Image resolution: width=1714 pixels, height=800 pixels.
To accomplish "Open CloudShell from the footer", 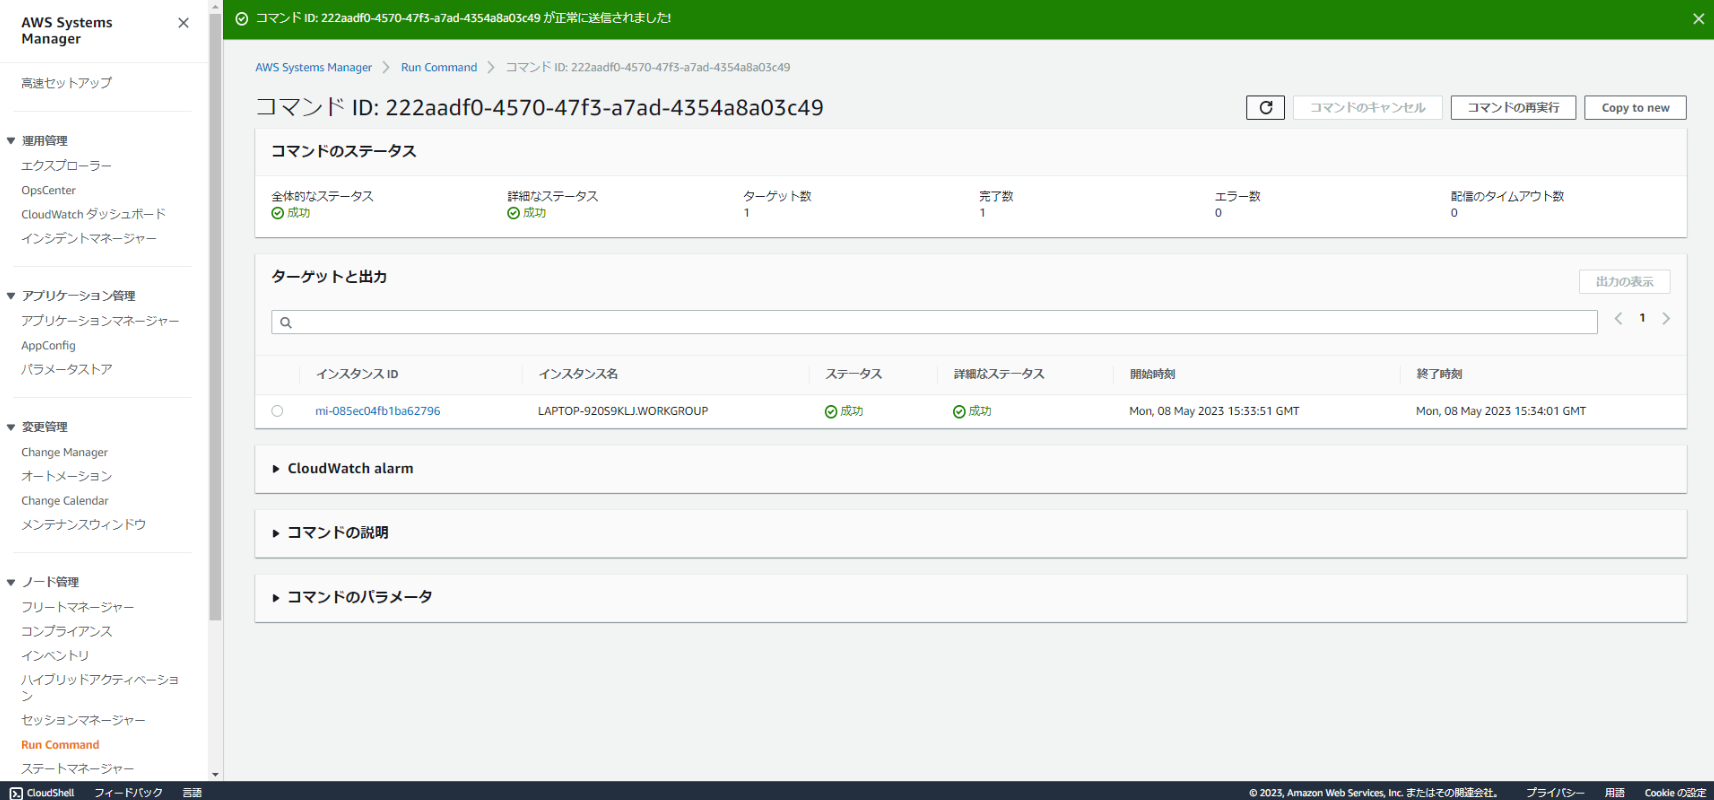I will (x=42, y=792).
